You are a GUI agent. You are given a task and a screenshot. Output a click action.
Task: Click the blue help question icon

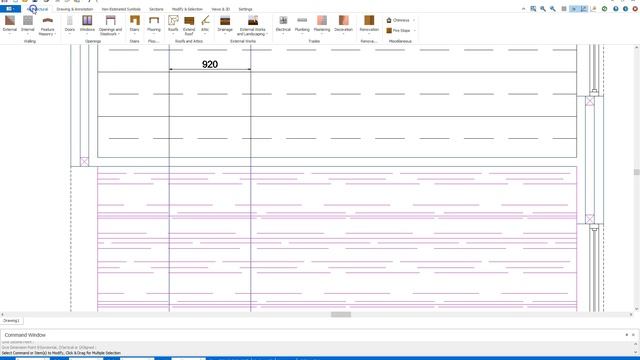(x=616, y=9)
